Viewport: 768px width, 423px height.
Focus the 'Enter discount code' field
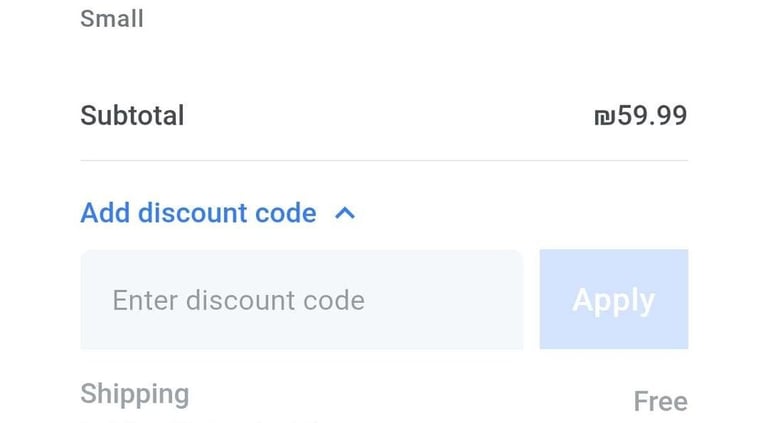click(301, 300)
